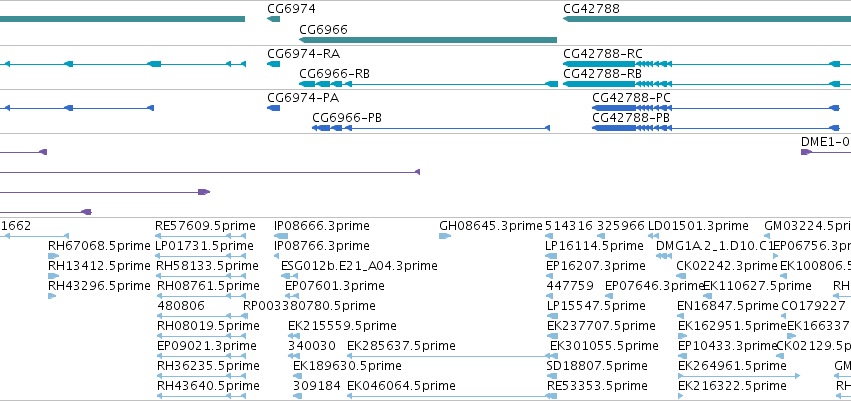Click the EK162951.5prime EST label
Screen dimensions: 851x401
click(x=732, y=326)
